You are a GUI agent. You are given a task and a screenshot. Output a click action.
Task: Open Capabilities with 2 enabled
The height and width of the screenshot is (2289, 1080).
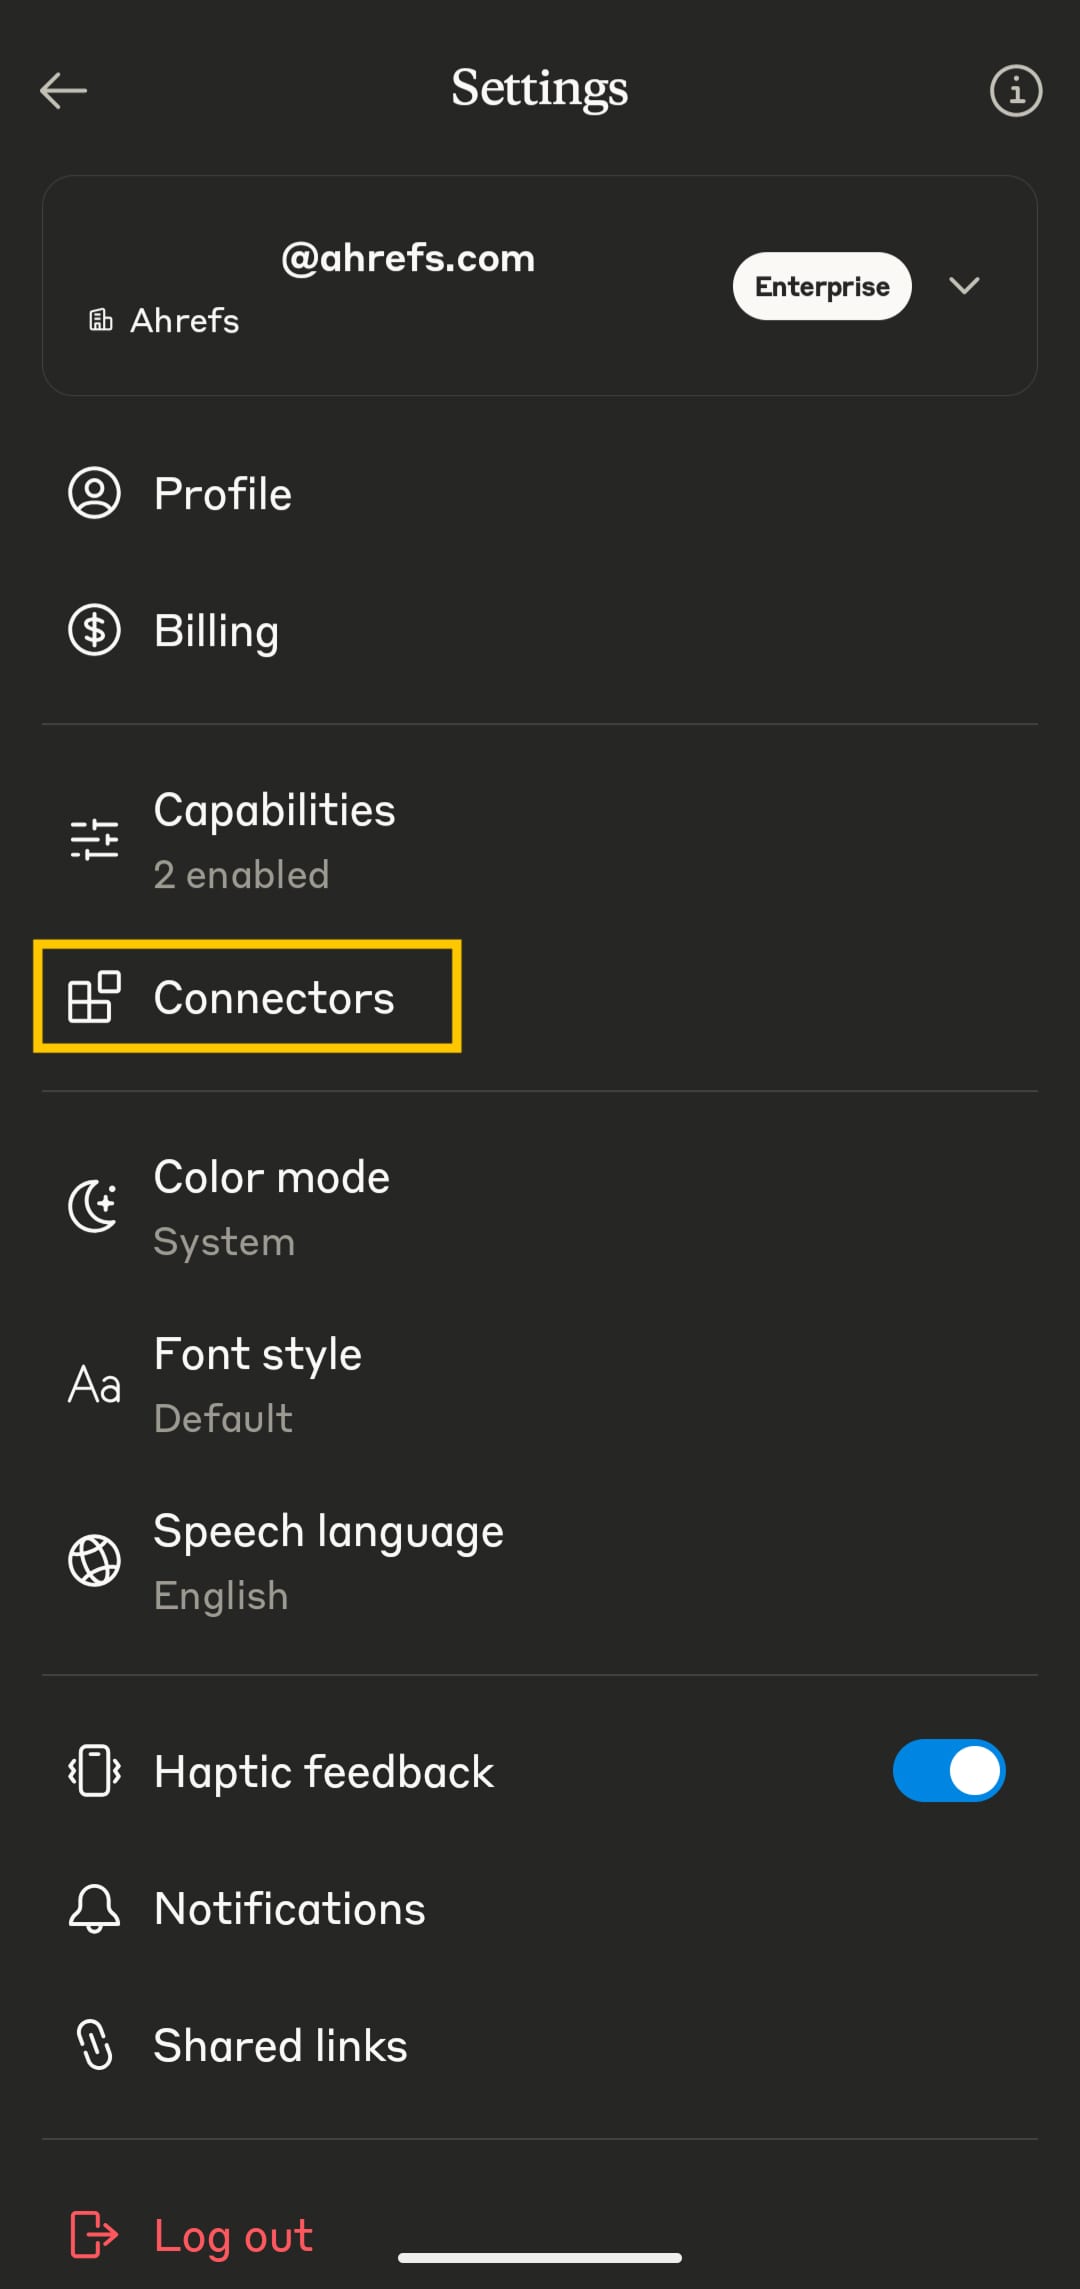tap(274, 840)
